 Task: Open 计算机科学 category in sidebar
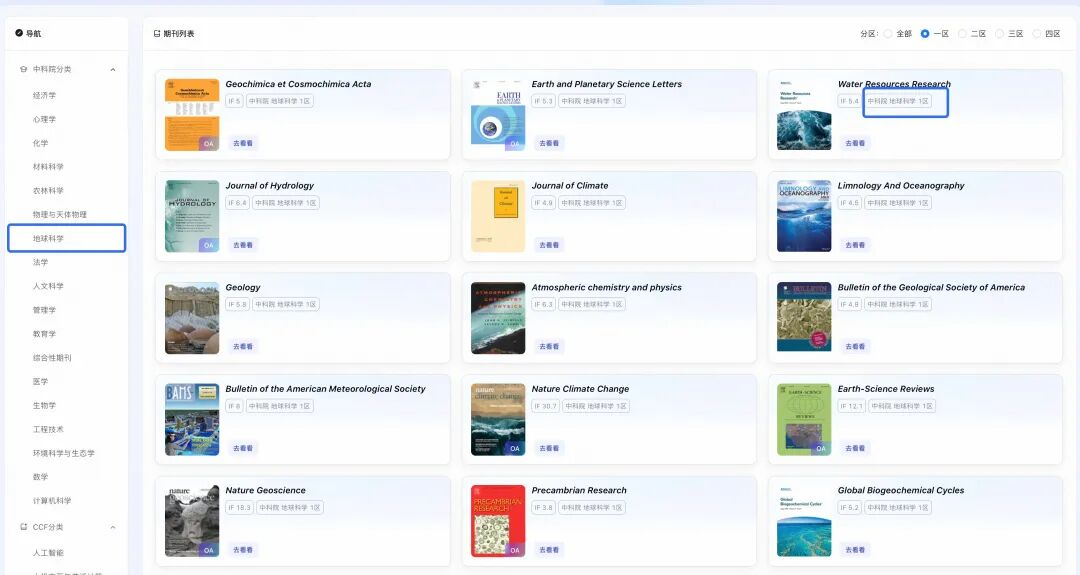point(52,501)
